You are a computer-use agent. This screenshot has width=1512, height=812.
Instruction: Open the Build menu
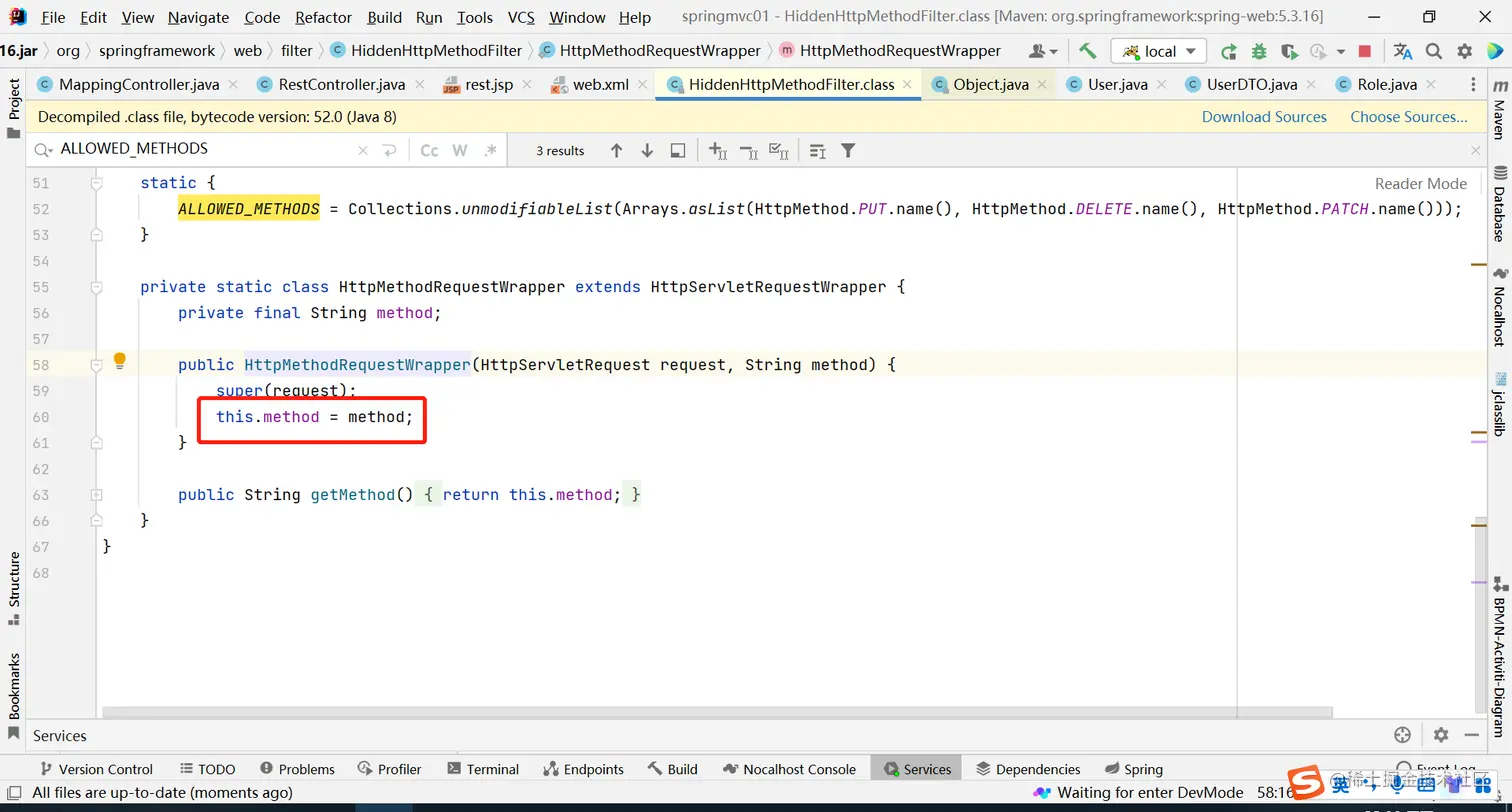(x=384, y=17)
